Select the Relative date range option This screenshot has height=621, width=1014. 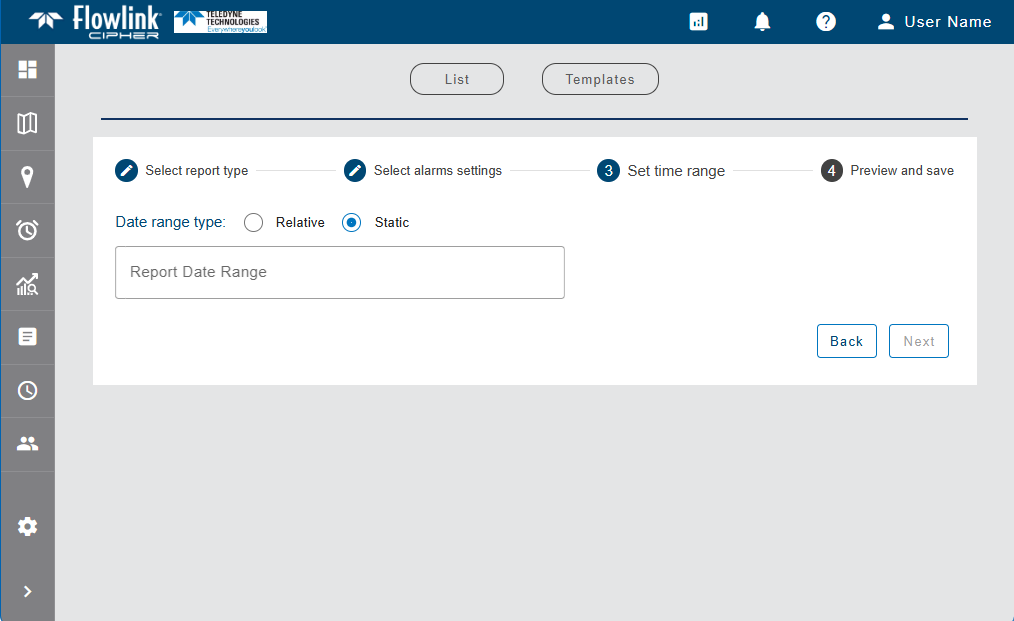pyautogui.click(x=253, y=223)
